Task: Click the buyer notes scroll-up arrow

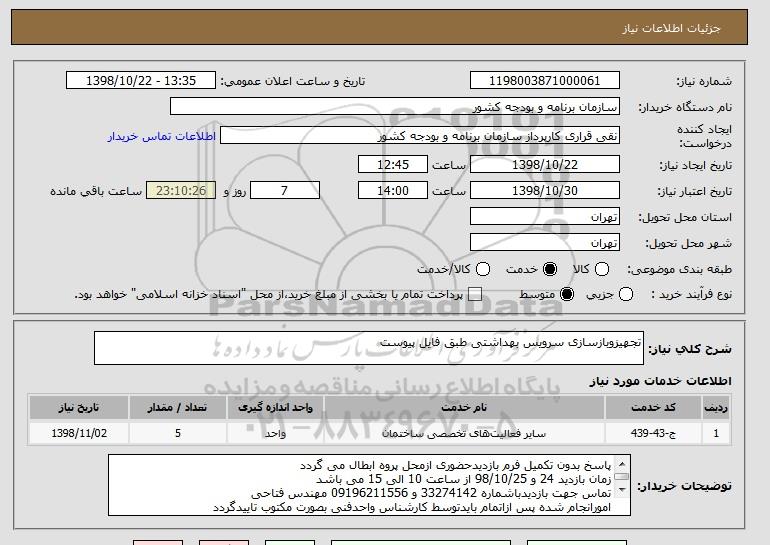Action: [x=622, y=464]
